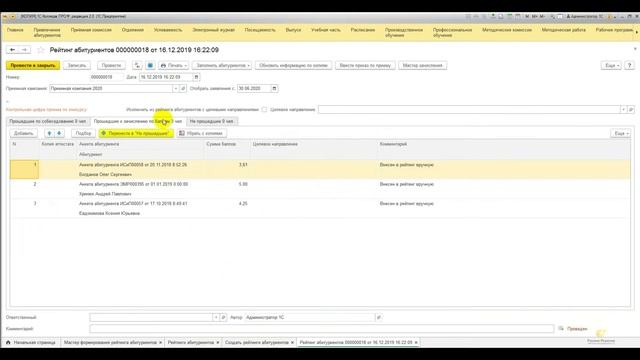This screenshot has height=360, width=640.
Task: Close the 'Создать рейтинги абитуриентов' bottom tab
Action: click(292, 342)
